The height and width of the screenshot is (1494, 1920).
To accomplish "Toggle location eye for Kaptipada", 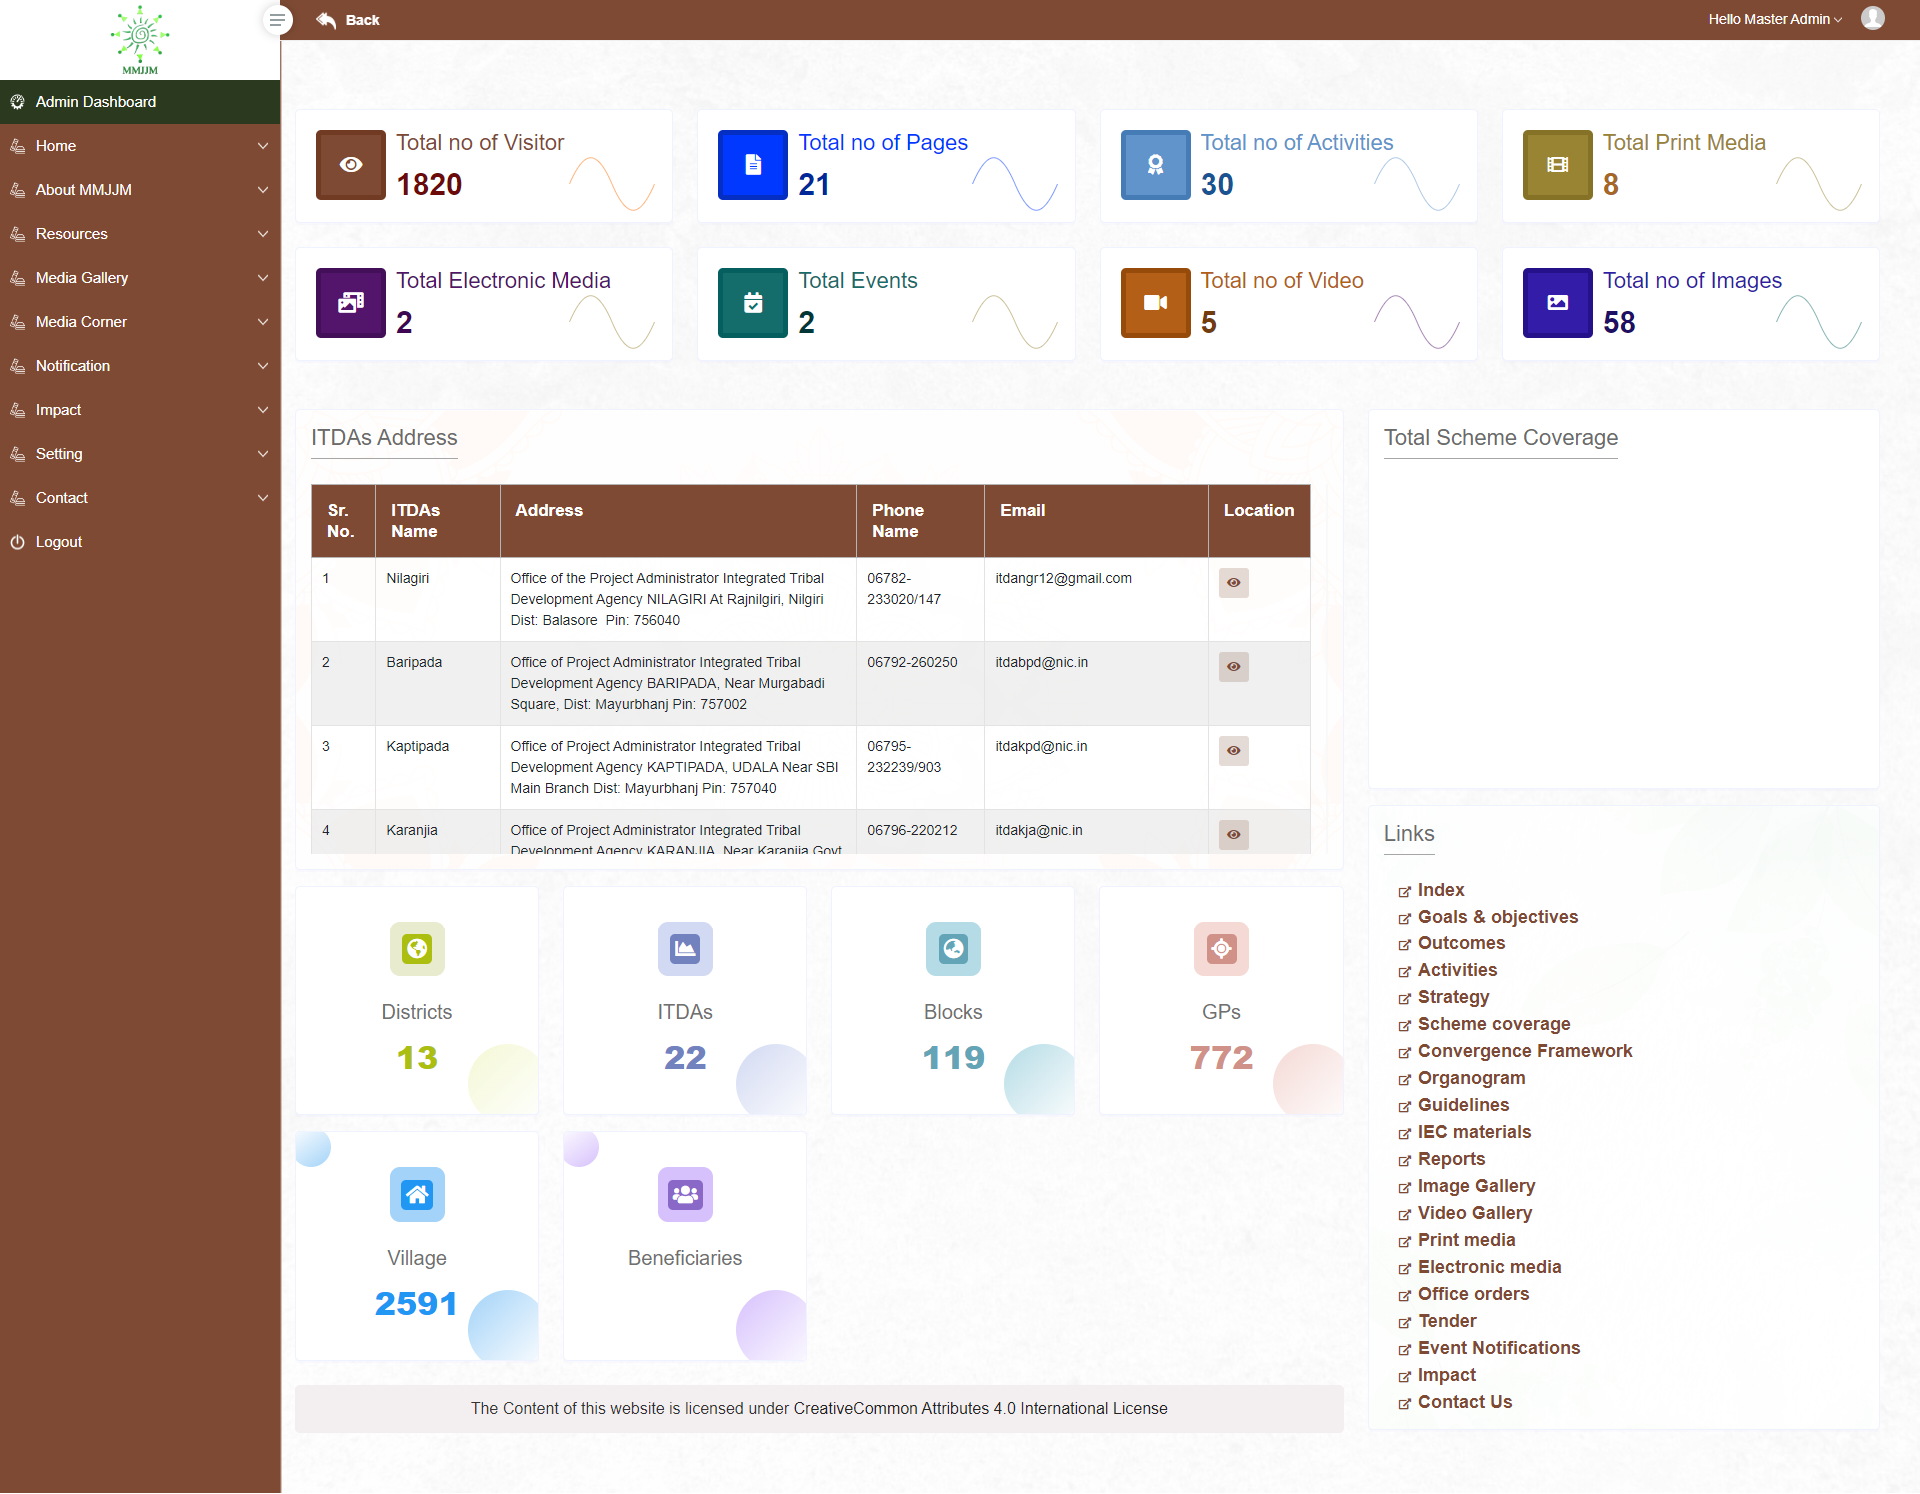I will [x=1233, y=751].
